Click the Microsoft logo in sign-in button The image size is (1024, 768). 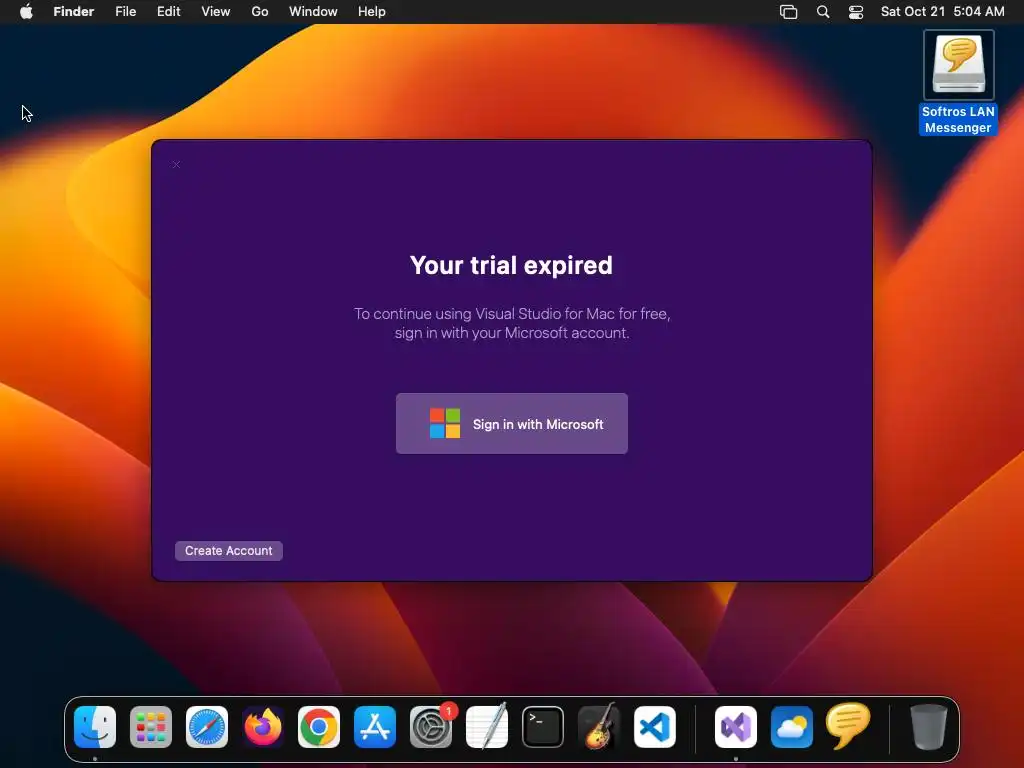pos(445,423)
